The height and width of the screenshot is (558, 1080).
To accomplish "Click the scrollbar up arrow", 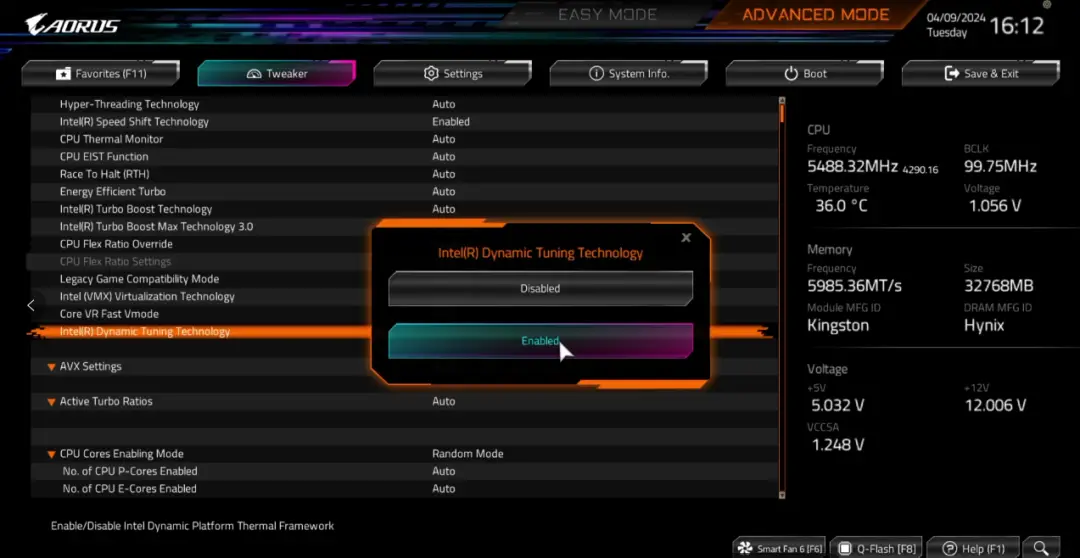I will coord(782,101).
